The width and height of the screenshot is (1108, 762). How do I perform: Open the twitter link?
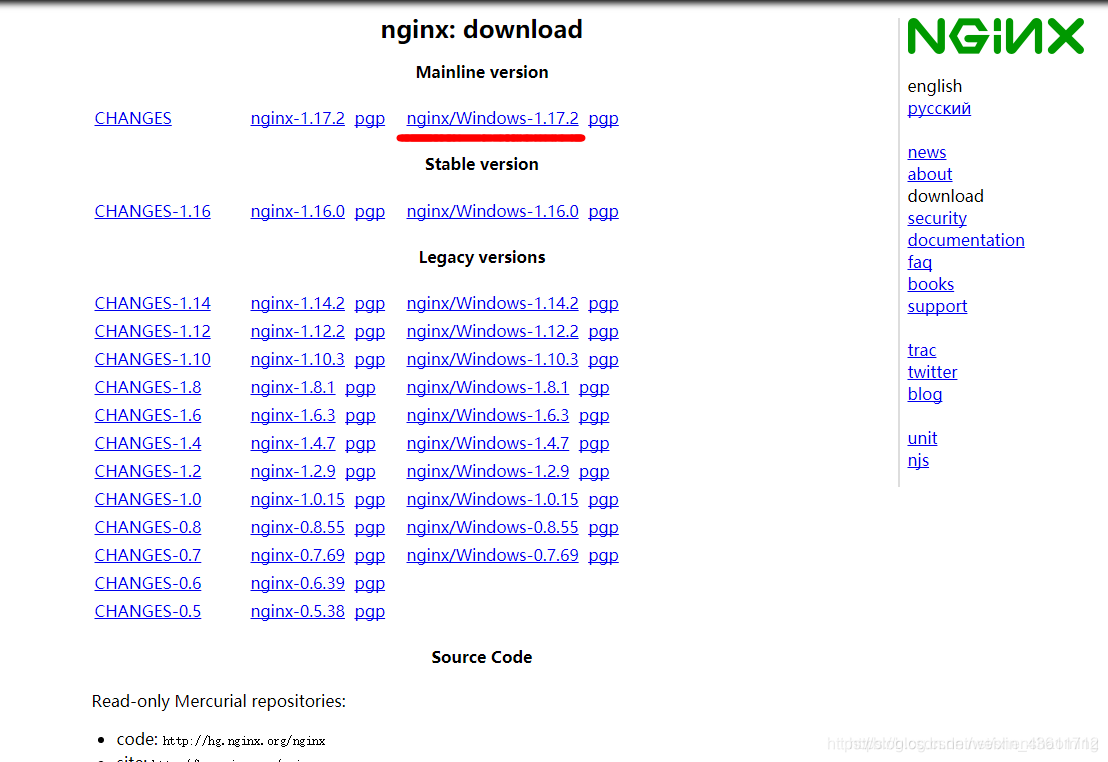932,373
